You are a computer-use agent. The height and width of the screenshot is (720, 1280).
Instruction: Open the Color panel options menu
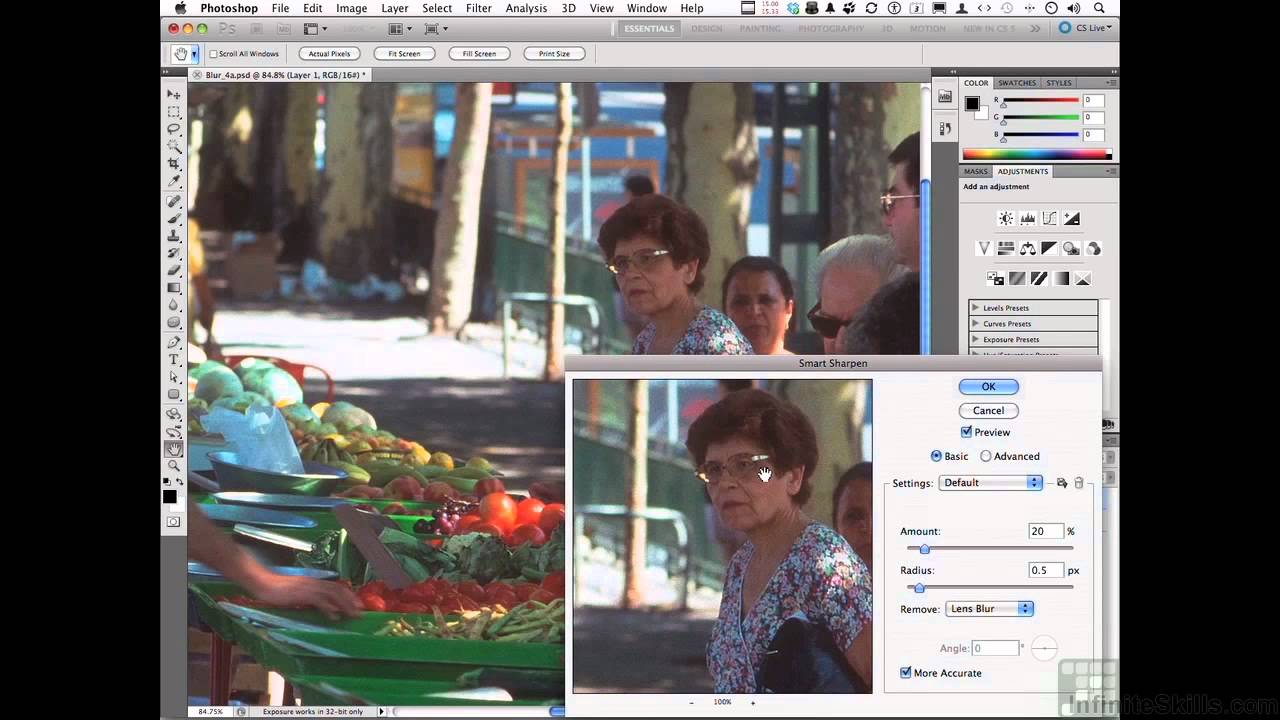[x=1111, y=83]
